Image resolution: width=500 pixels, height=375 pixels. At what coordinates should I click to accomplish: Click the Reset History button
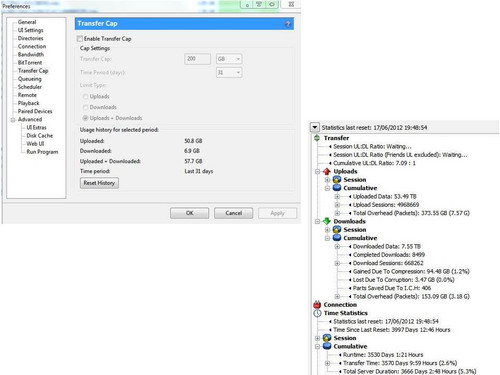click(99, 183)
